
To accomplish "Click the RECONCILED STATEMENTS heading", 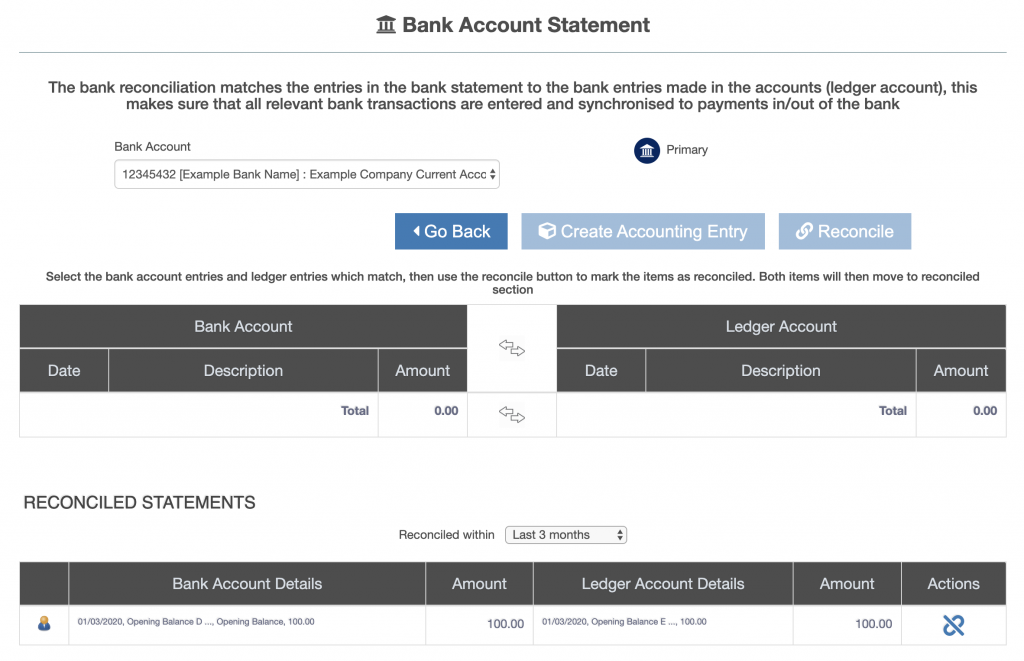I will [x=139, y=502].
